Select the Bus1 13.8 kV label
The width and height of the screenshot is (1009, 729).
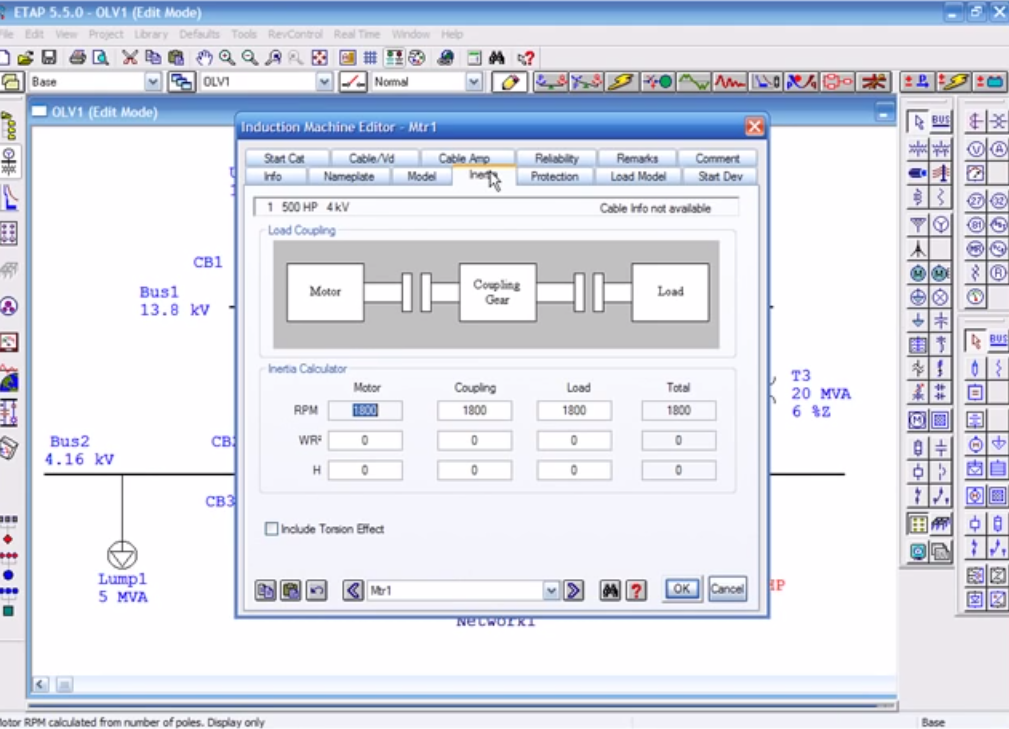tap(174, 300)
